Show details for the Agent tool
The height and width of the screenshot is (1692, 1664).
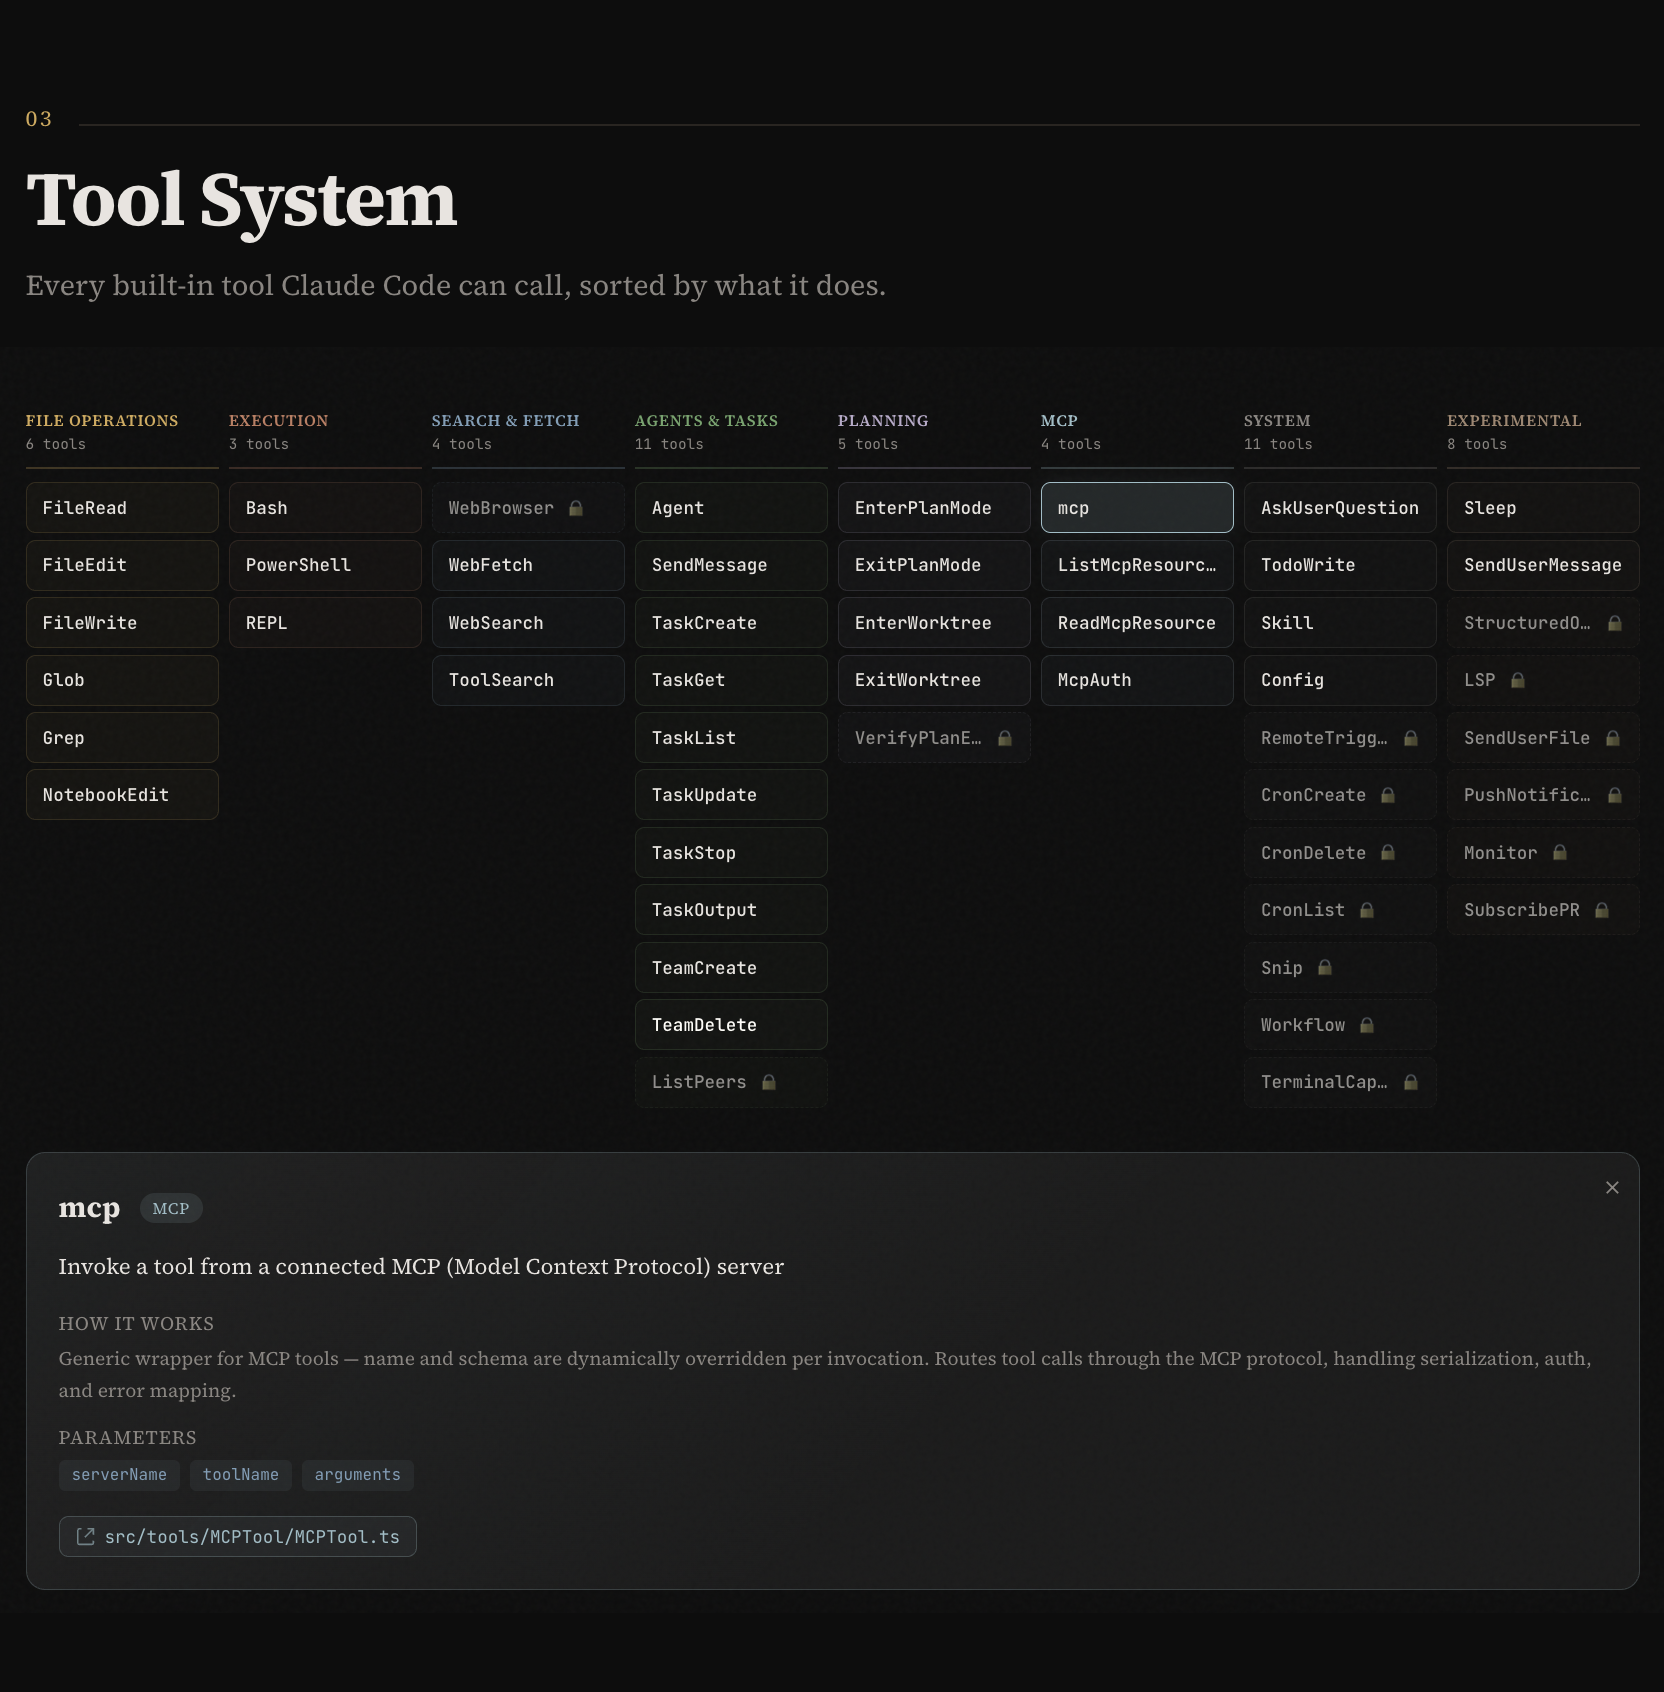pos(731,508)
